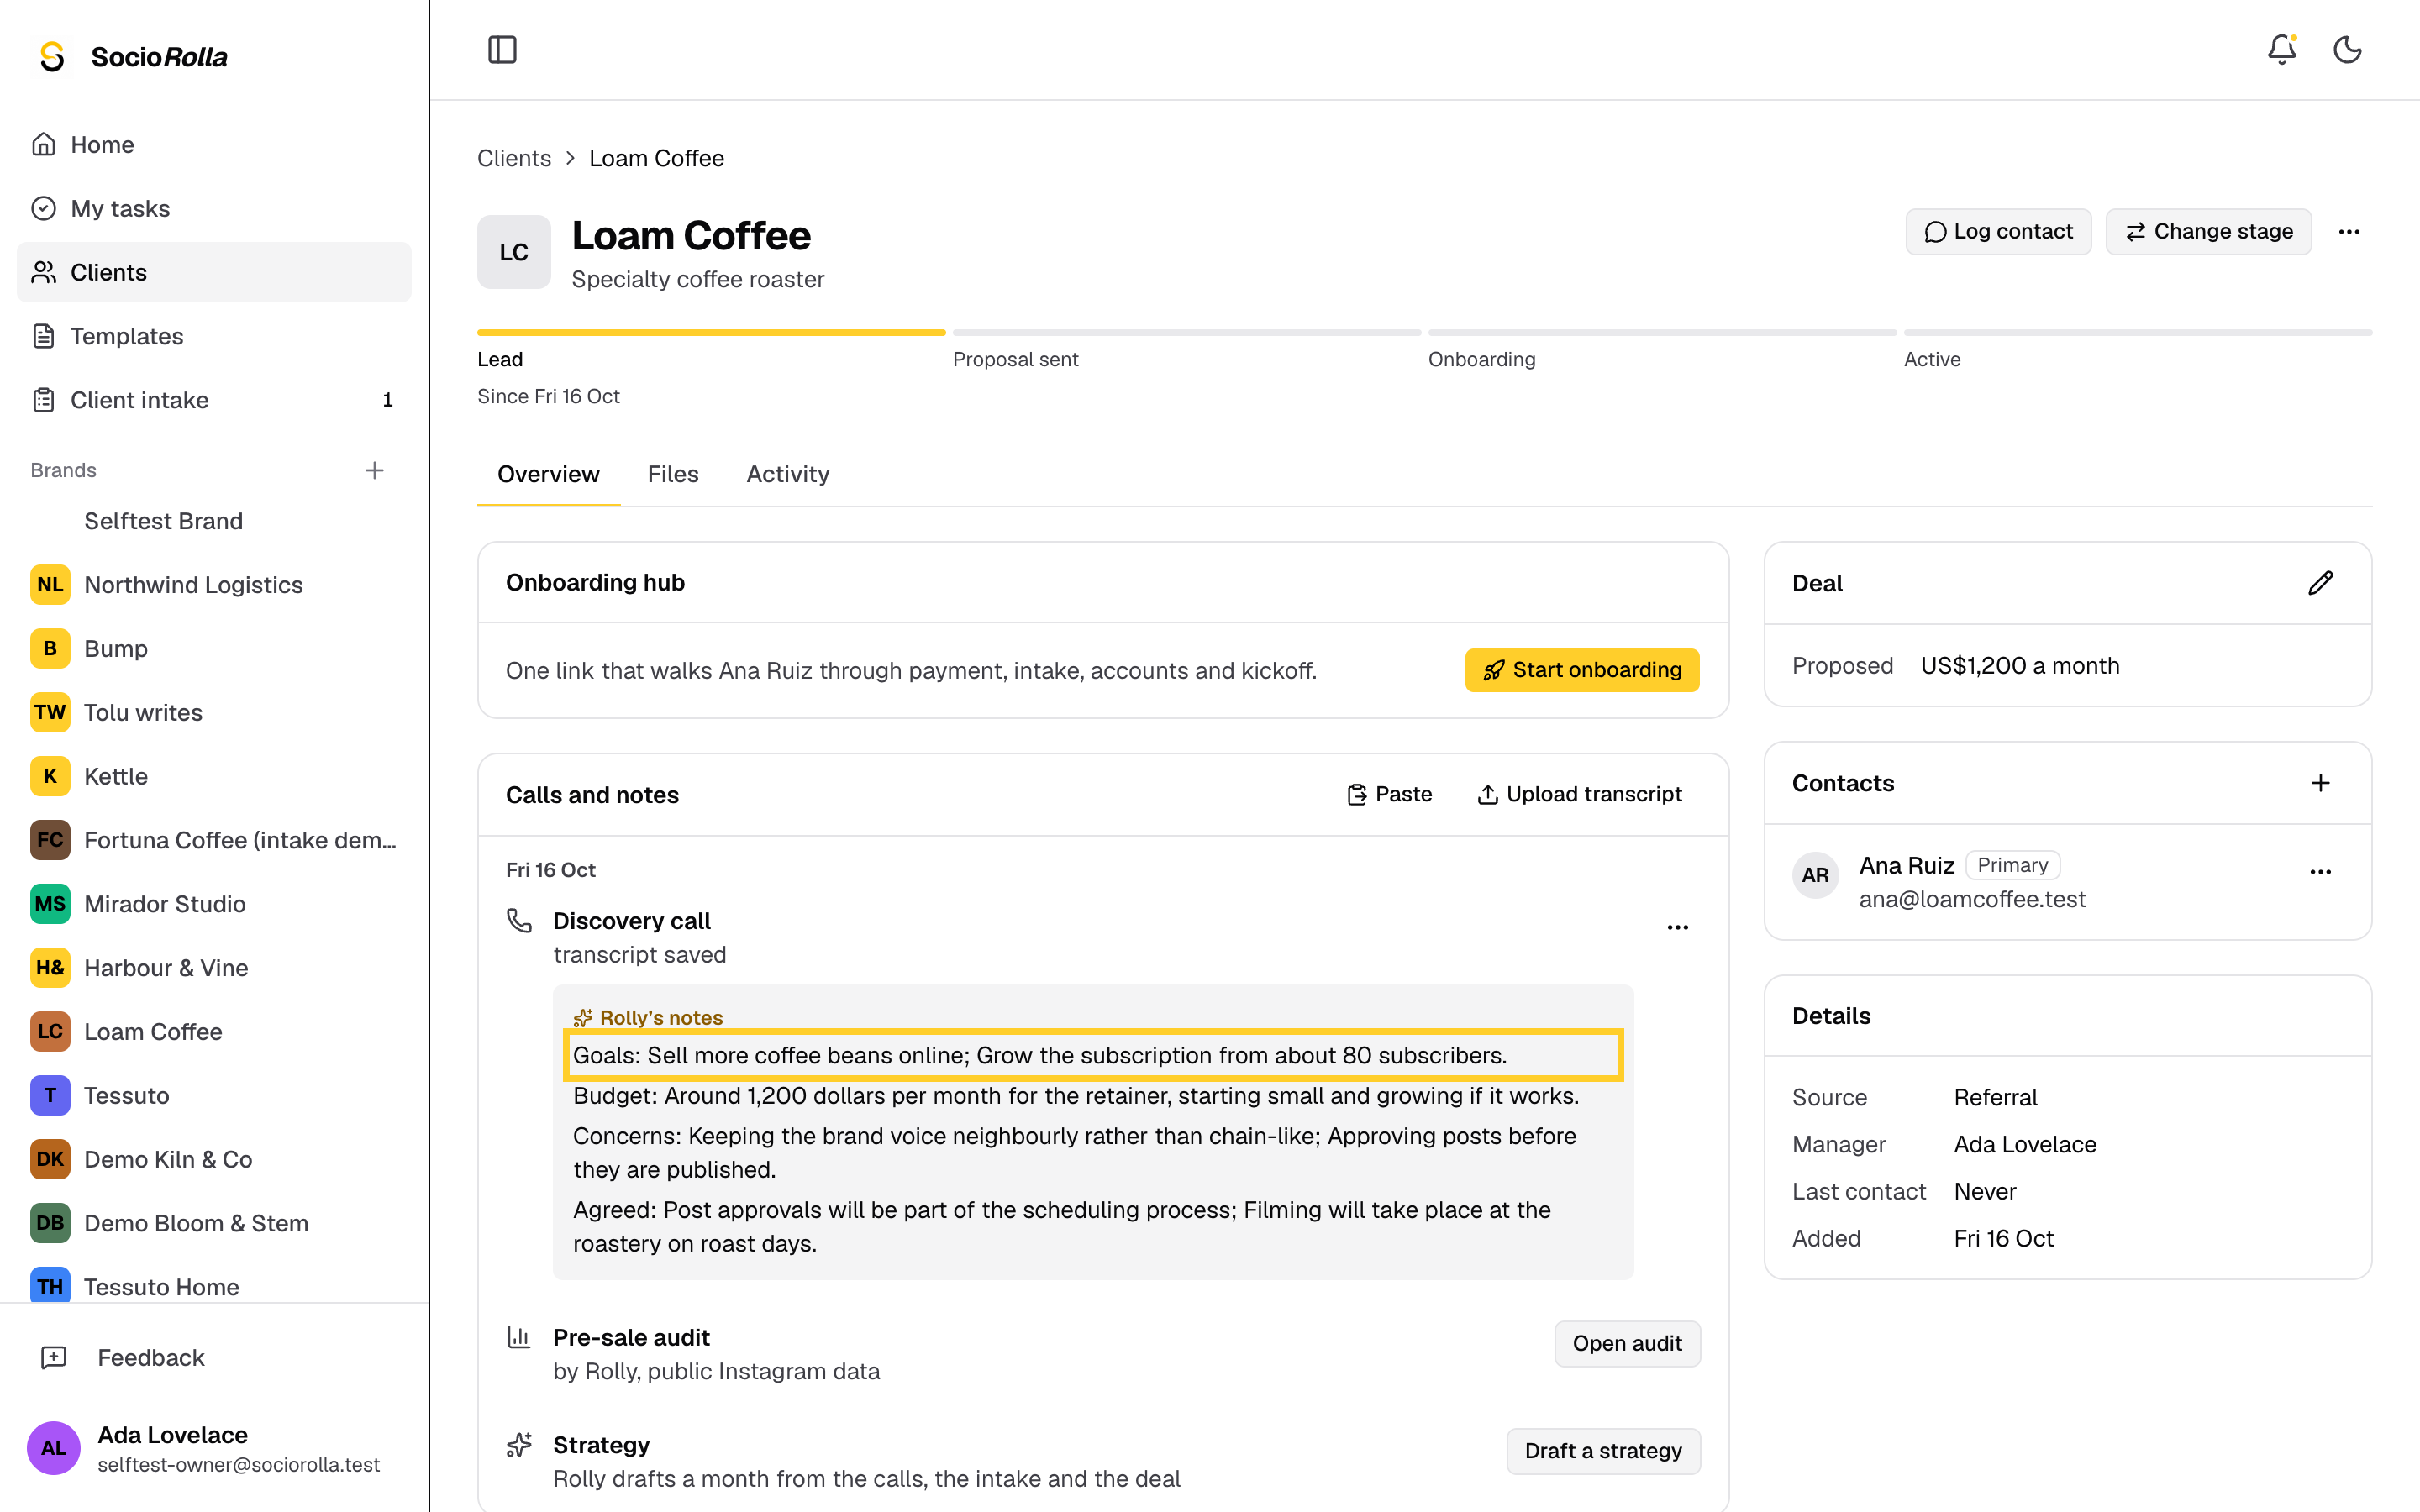This screenshot has height=1512, width=2420.
Task: Click the Proposal sent stage bar
Action: click(x=1186, y=332)
